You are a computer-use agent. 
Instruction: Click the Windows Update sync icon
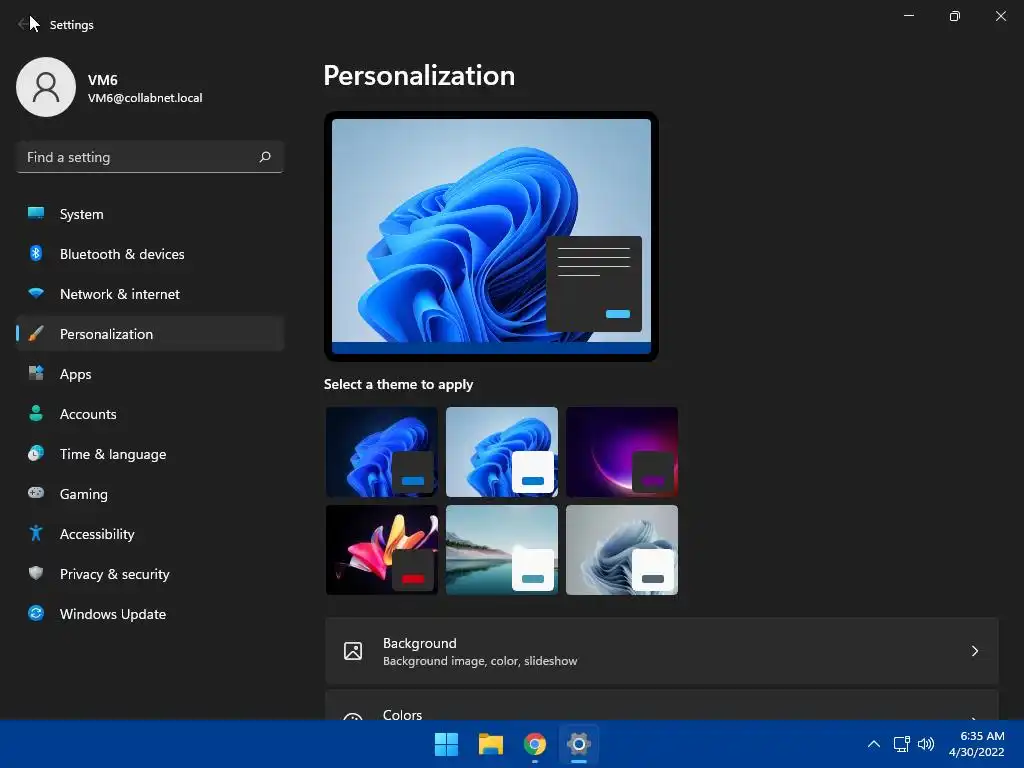click(36, 613)
